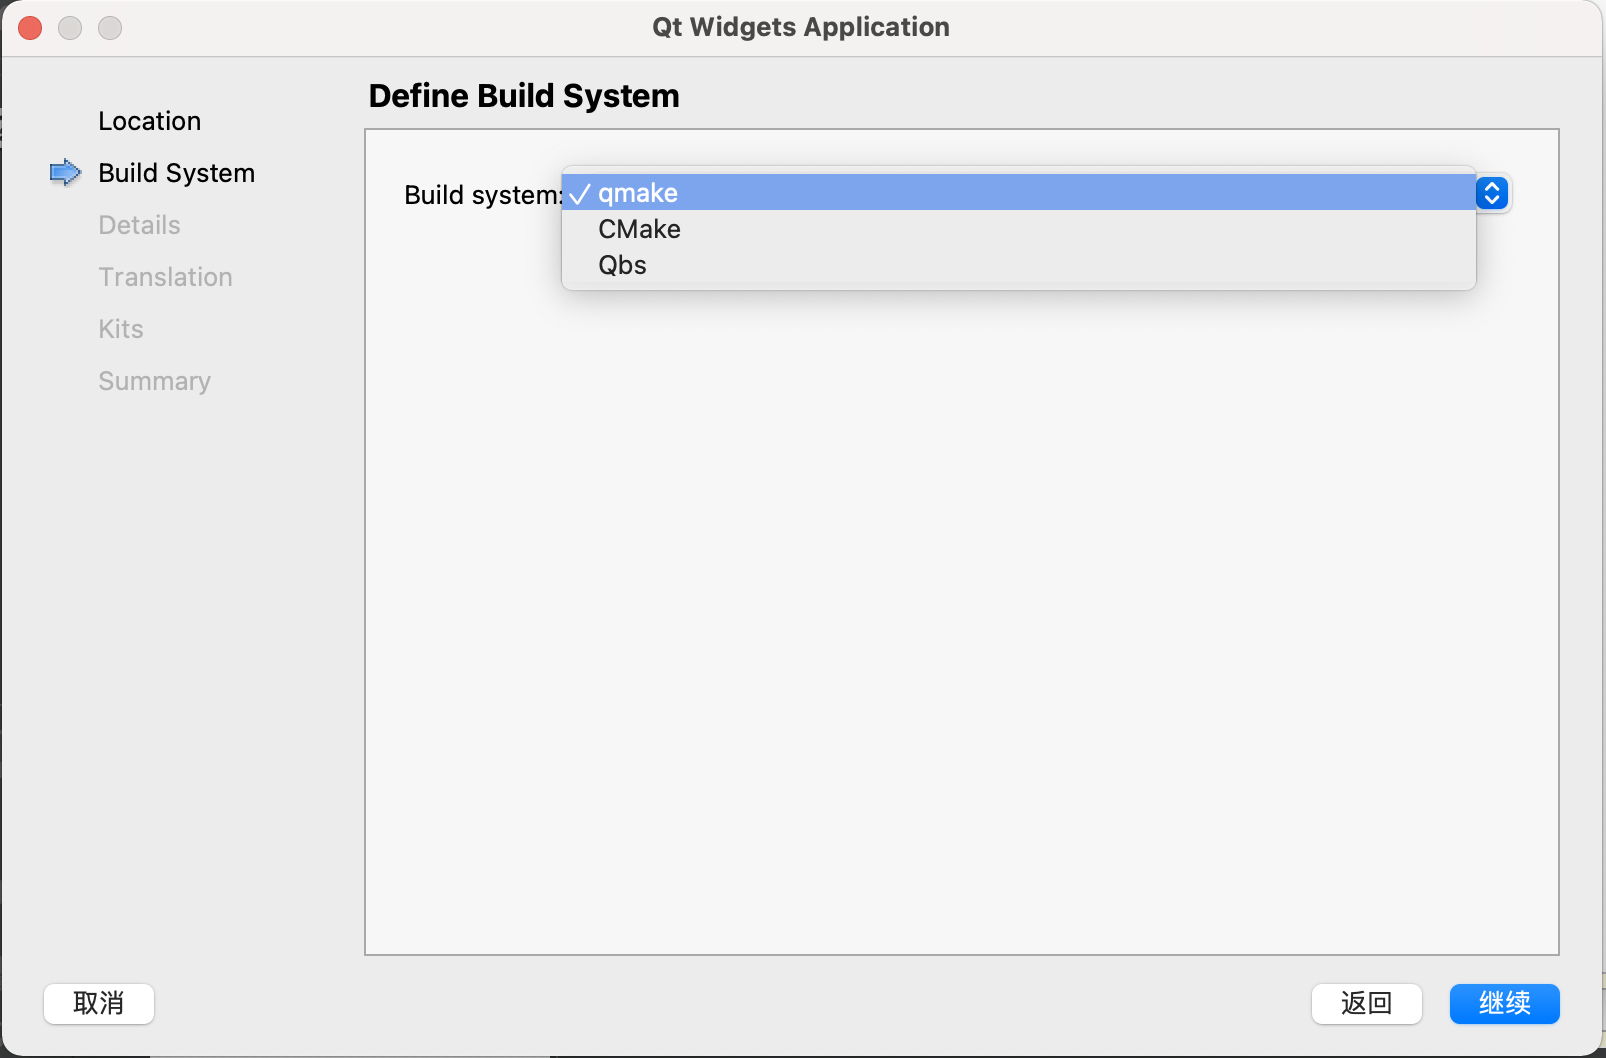Image resolution: width=1606 pixels, height=1058 pixels.
Task: Select the Translation step in sidebar
Action: 165,276
